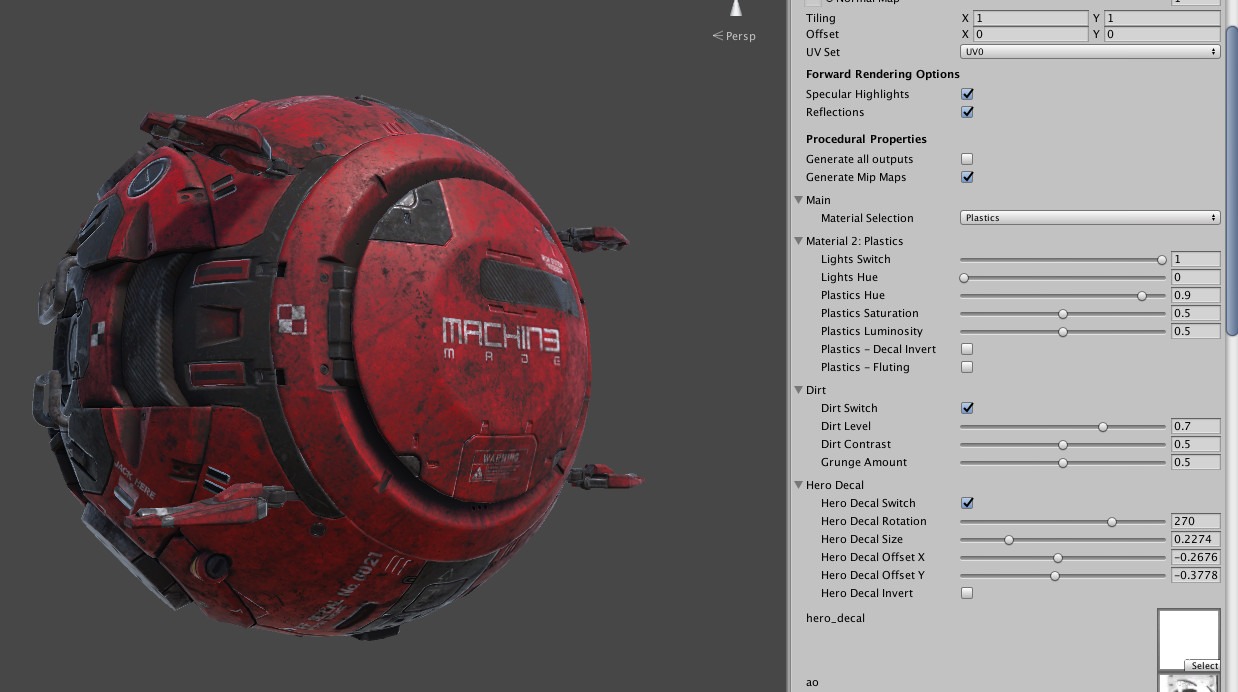Click the Grunge Amount value field
This screenshot has height=692, width=1238.
1195,462
